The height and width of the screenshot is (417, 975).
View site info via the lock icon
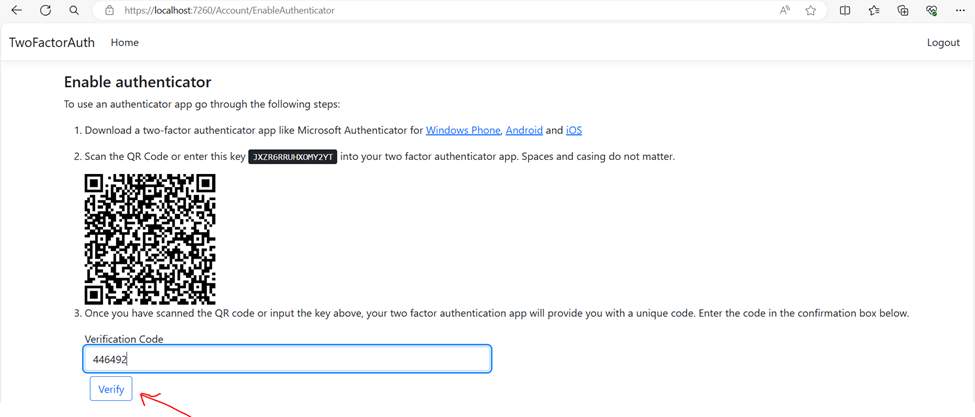(109, 10)
